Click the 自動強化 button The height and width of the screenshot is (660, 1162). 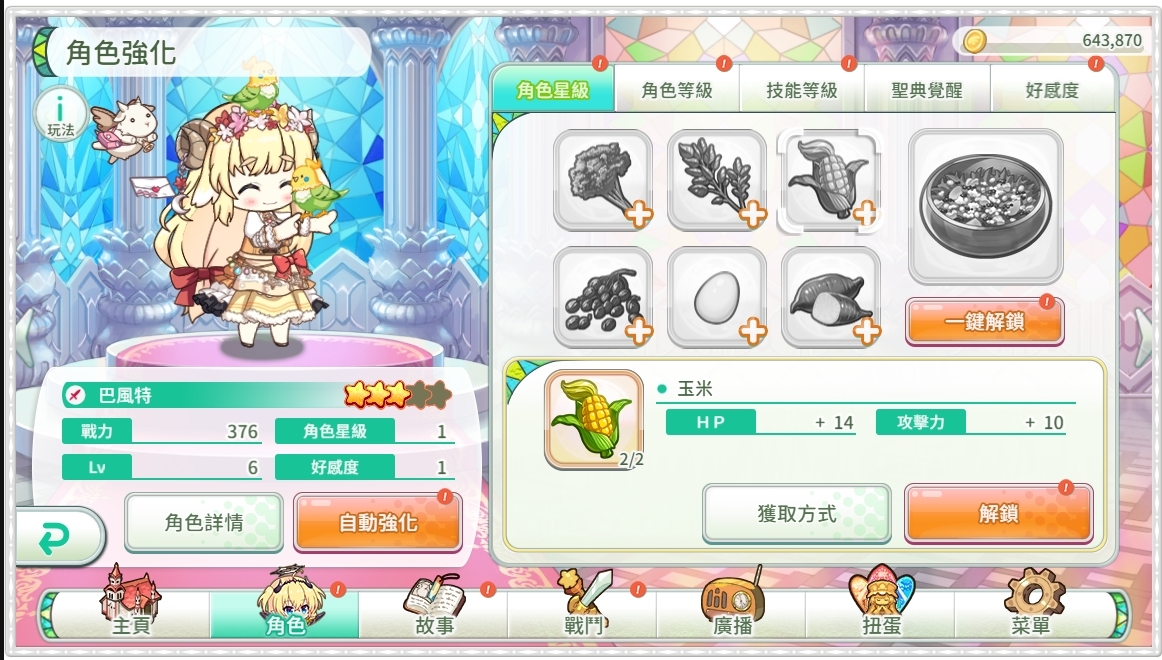(378, 523)
